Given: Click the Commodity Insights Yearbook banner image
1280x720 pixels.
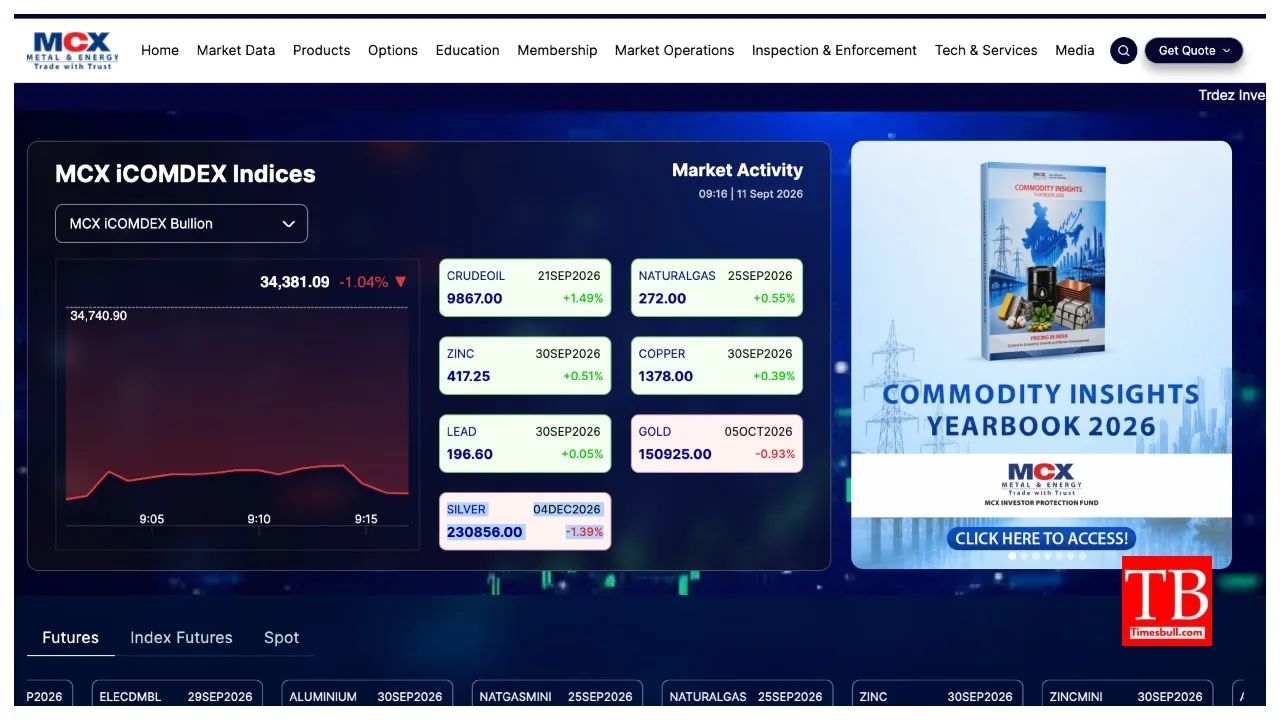Looking at the screenshot, I should point(1041,355).
